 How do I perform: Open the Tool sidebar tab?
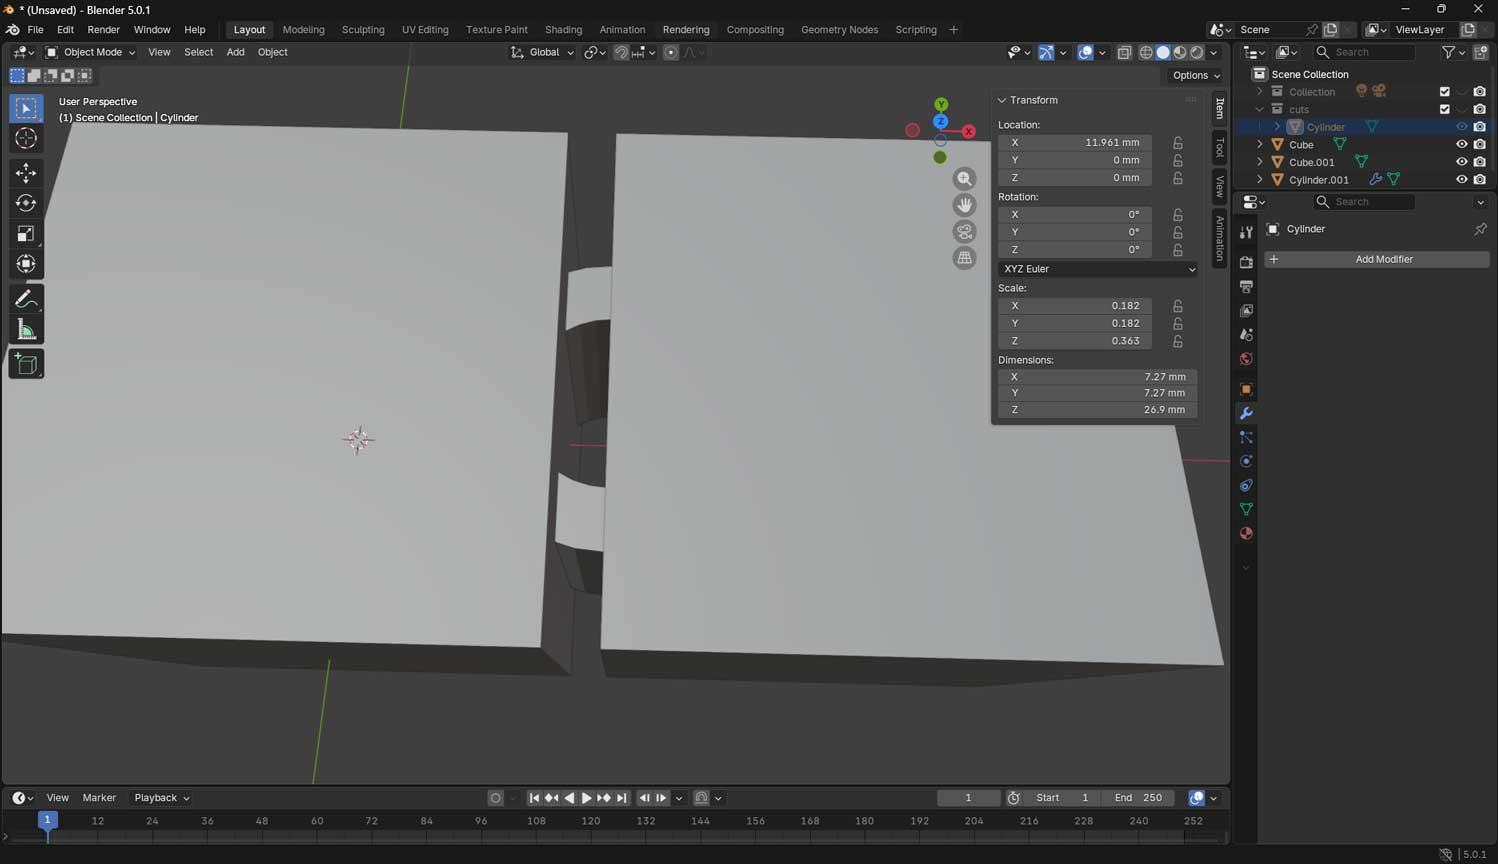[x=1219, y=148]
